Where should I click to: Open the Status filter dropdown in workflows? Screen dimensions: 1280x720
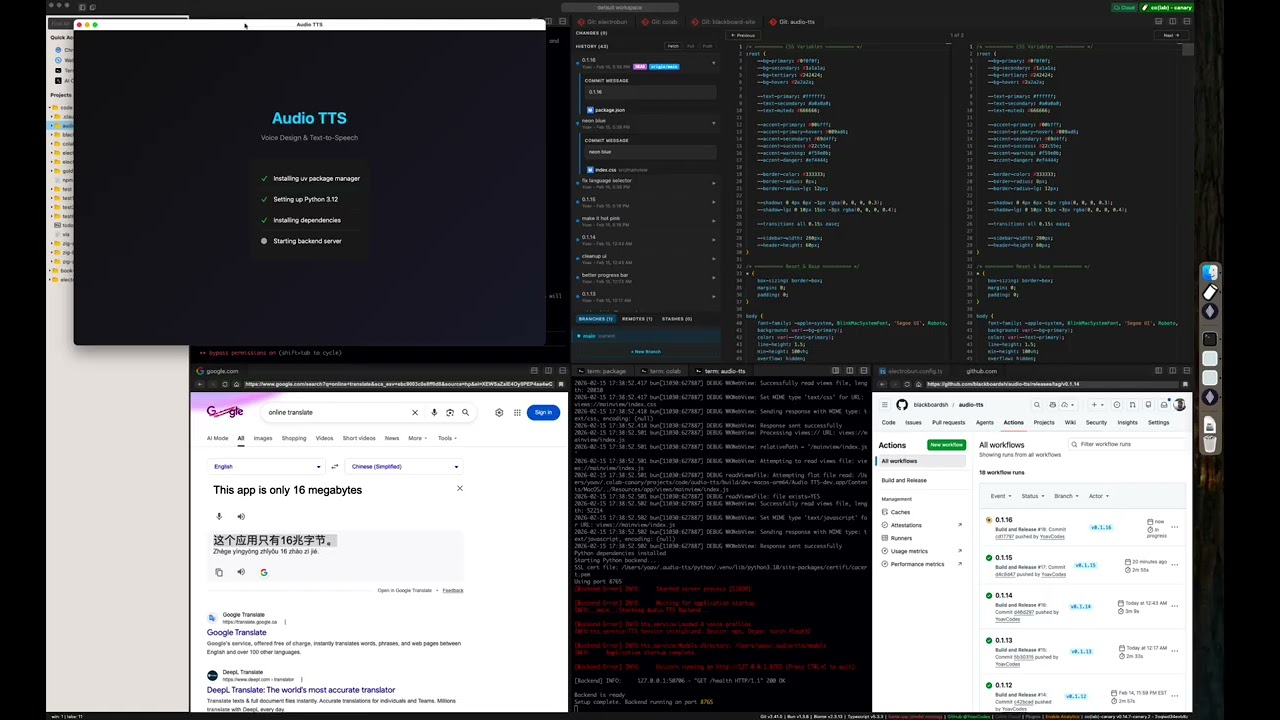pyautogui.click(x=1032, y=496)
